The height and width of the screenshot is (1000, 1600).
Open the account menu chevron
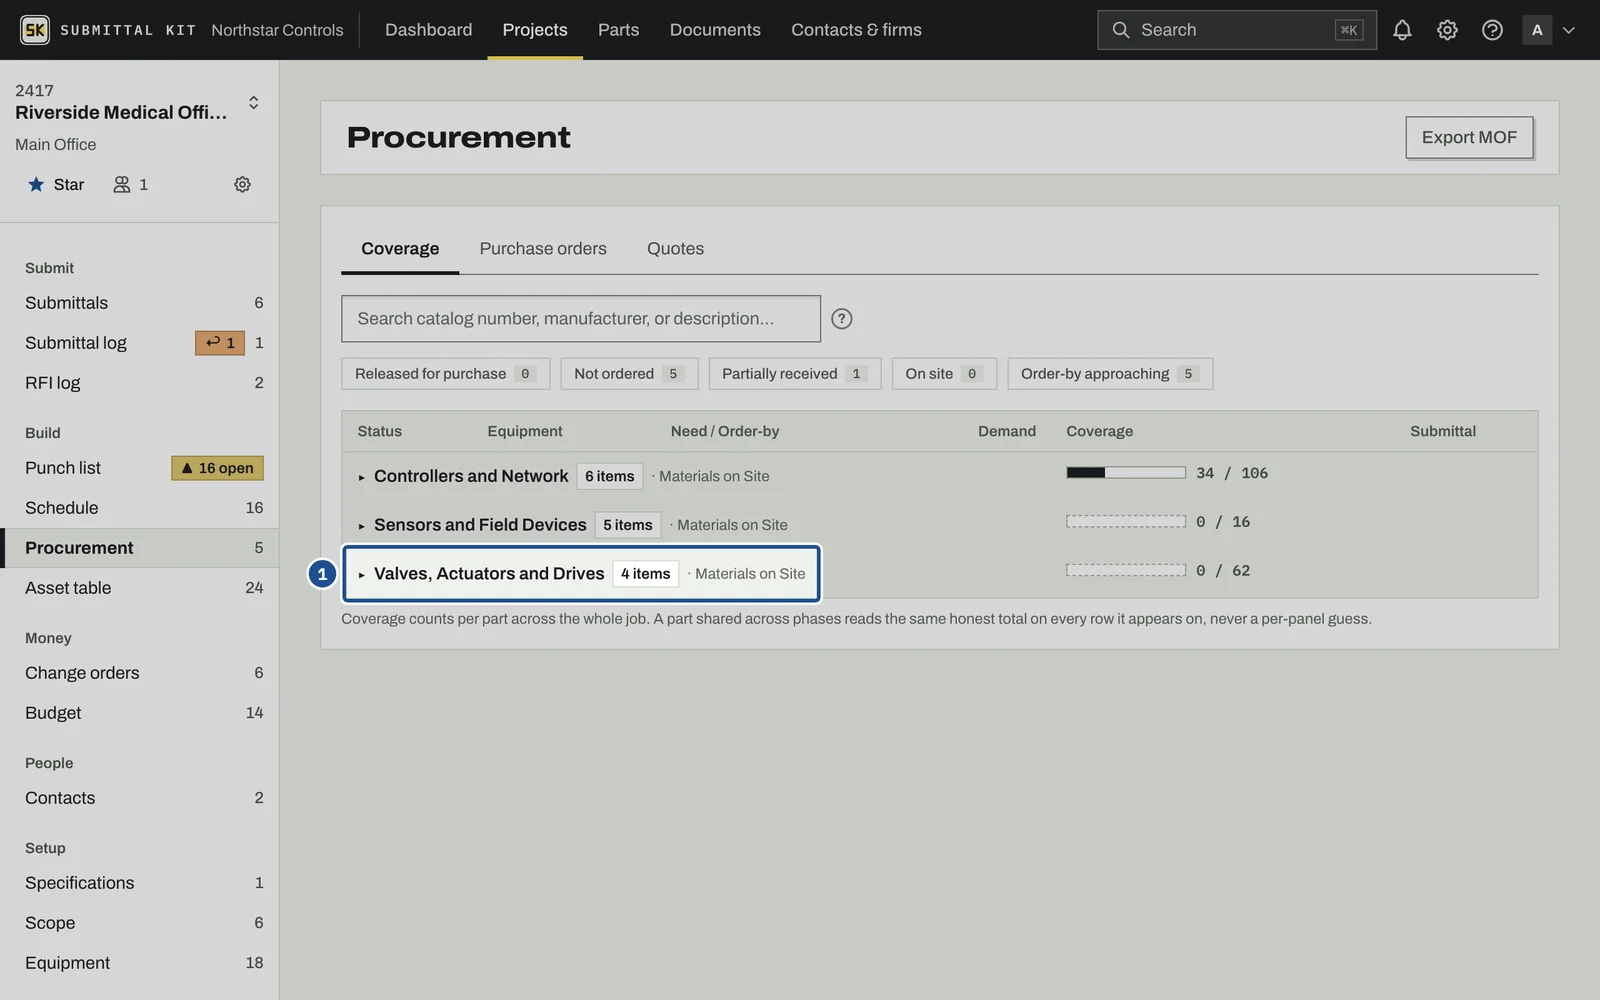(1569, 30)
